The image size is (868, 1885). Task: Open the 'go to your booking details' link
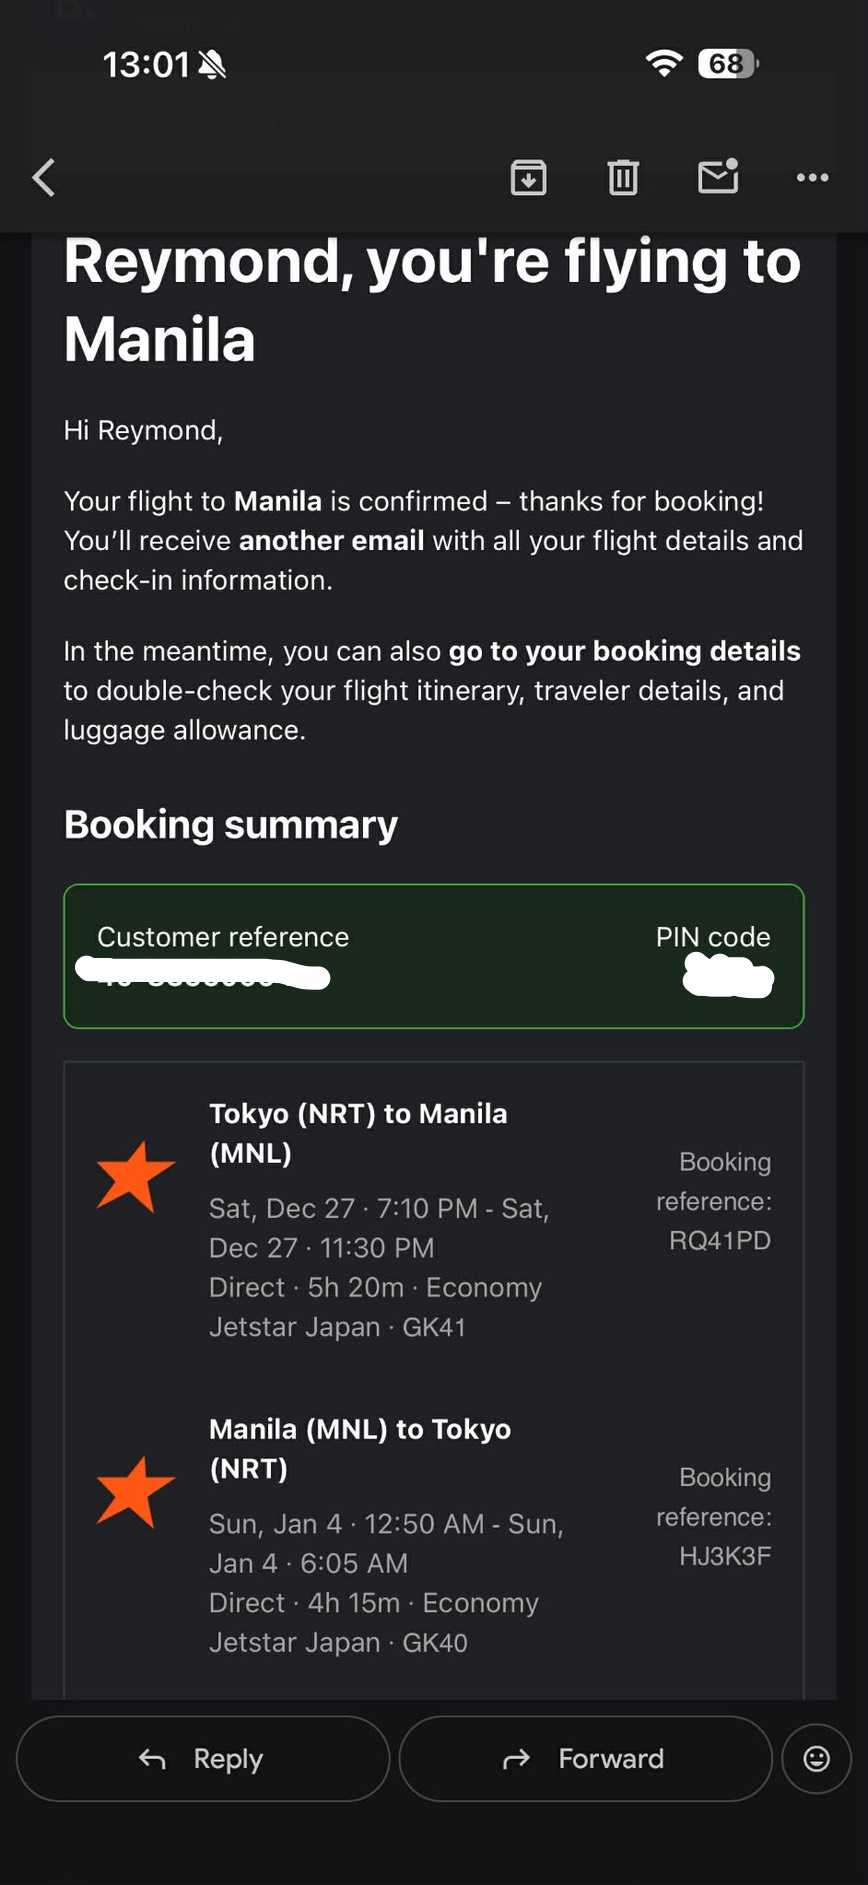tap(624, 651)
